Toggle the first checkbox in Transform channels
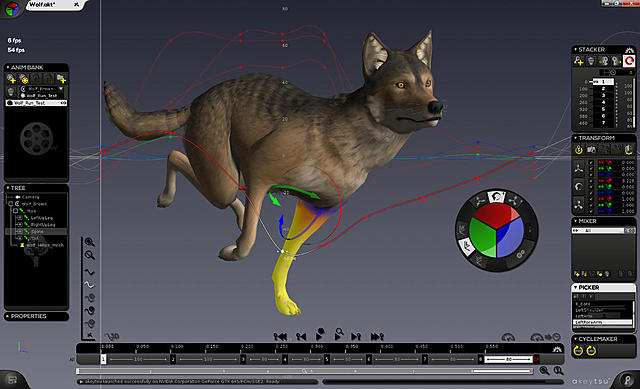The image size is (640, 389). [x=591, y=162]
